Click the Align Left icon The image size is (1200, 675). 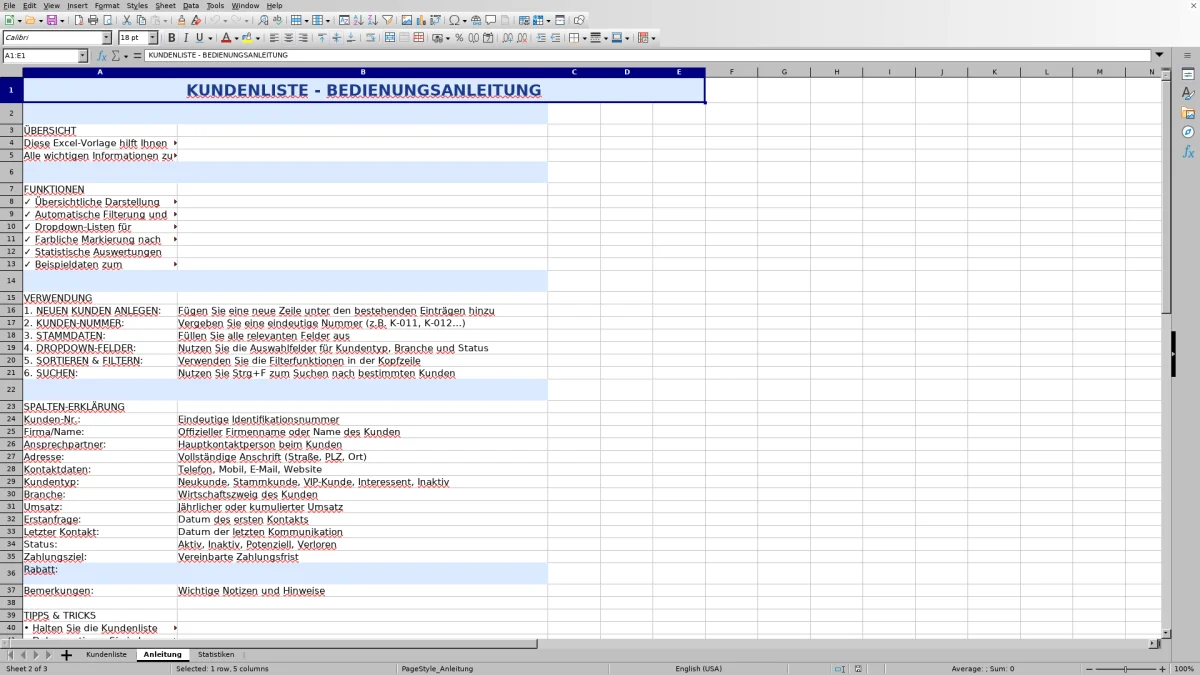click(274, 38)
